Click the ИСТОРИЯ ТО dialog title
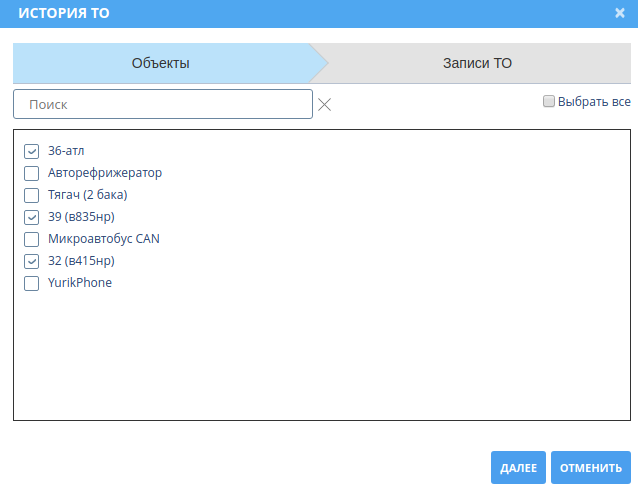 tap(64, 13)
